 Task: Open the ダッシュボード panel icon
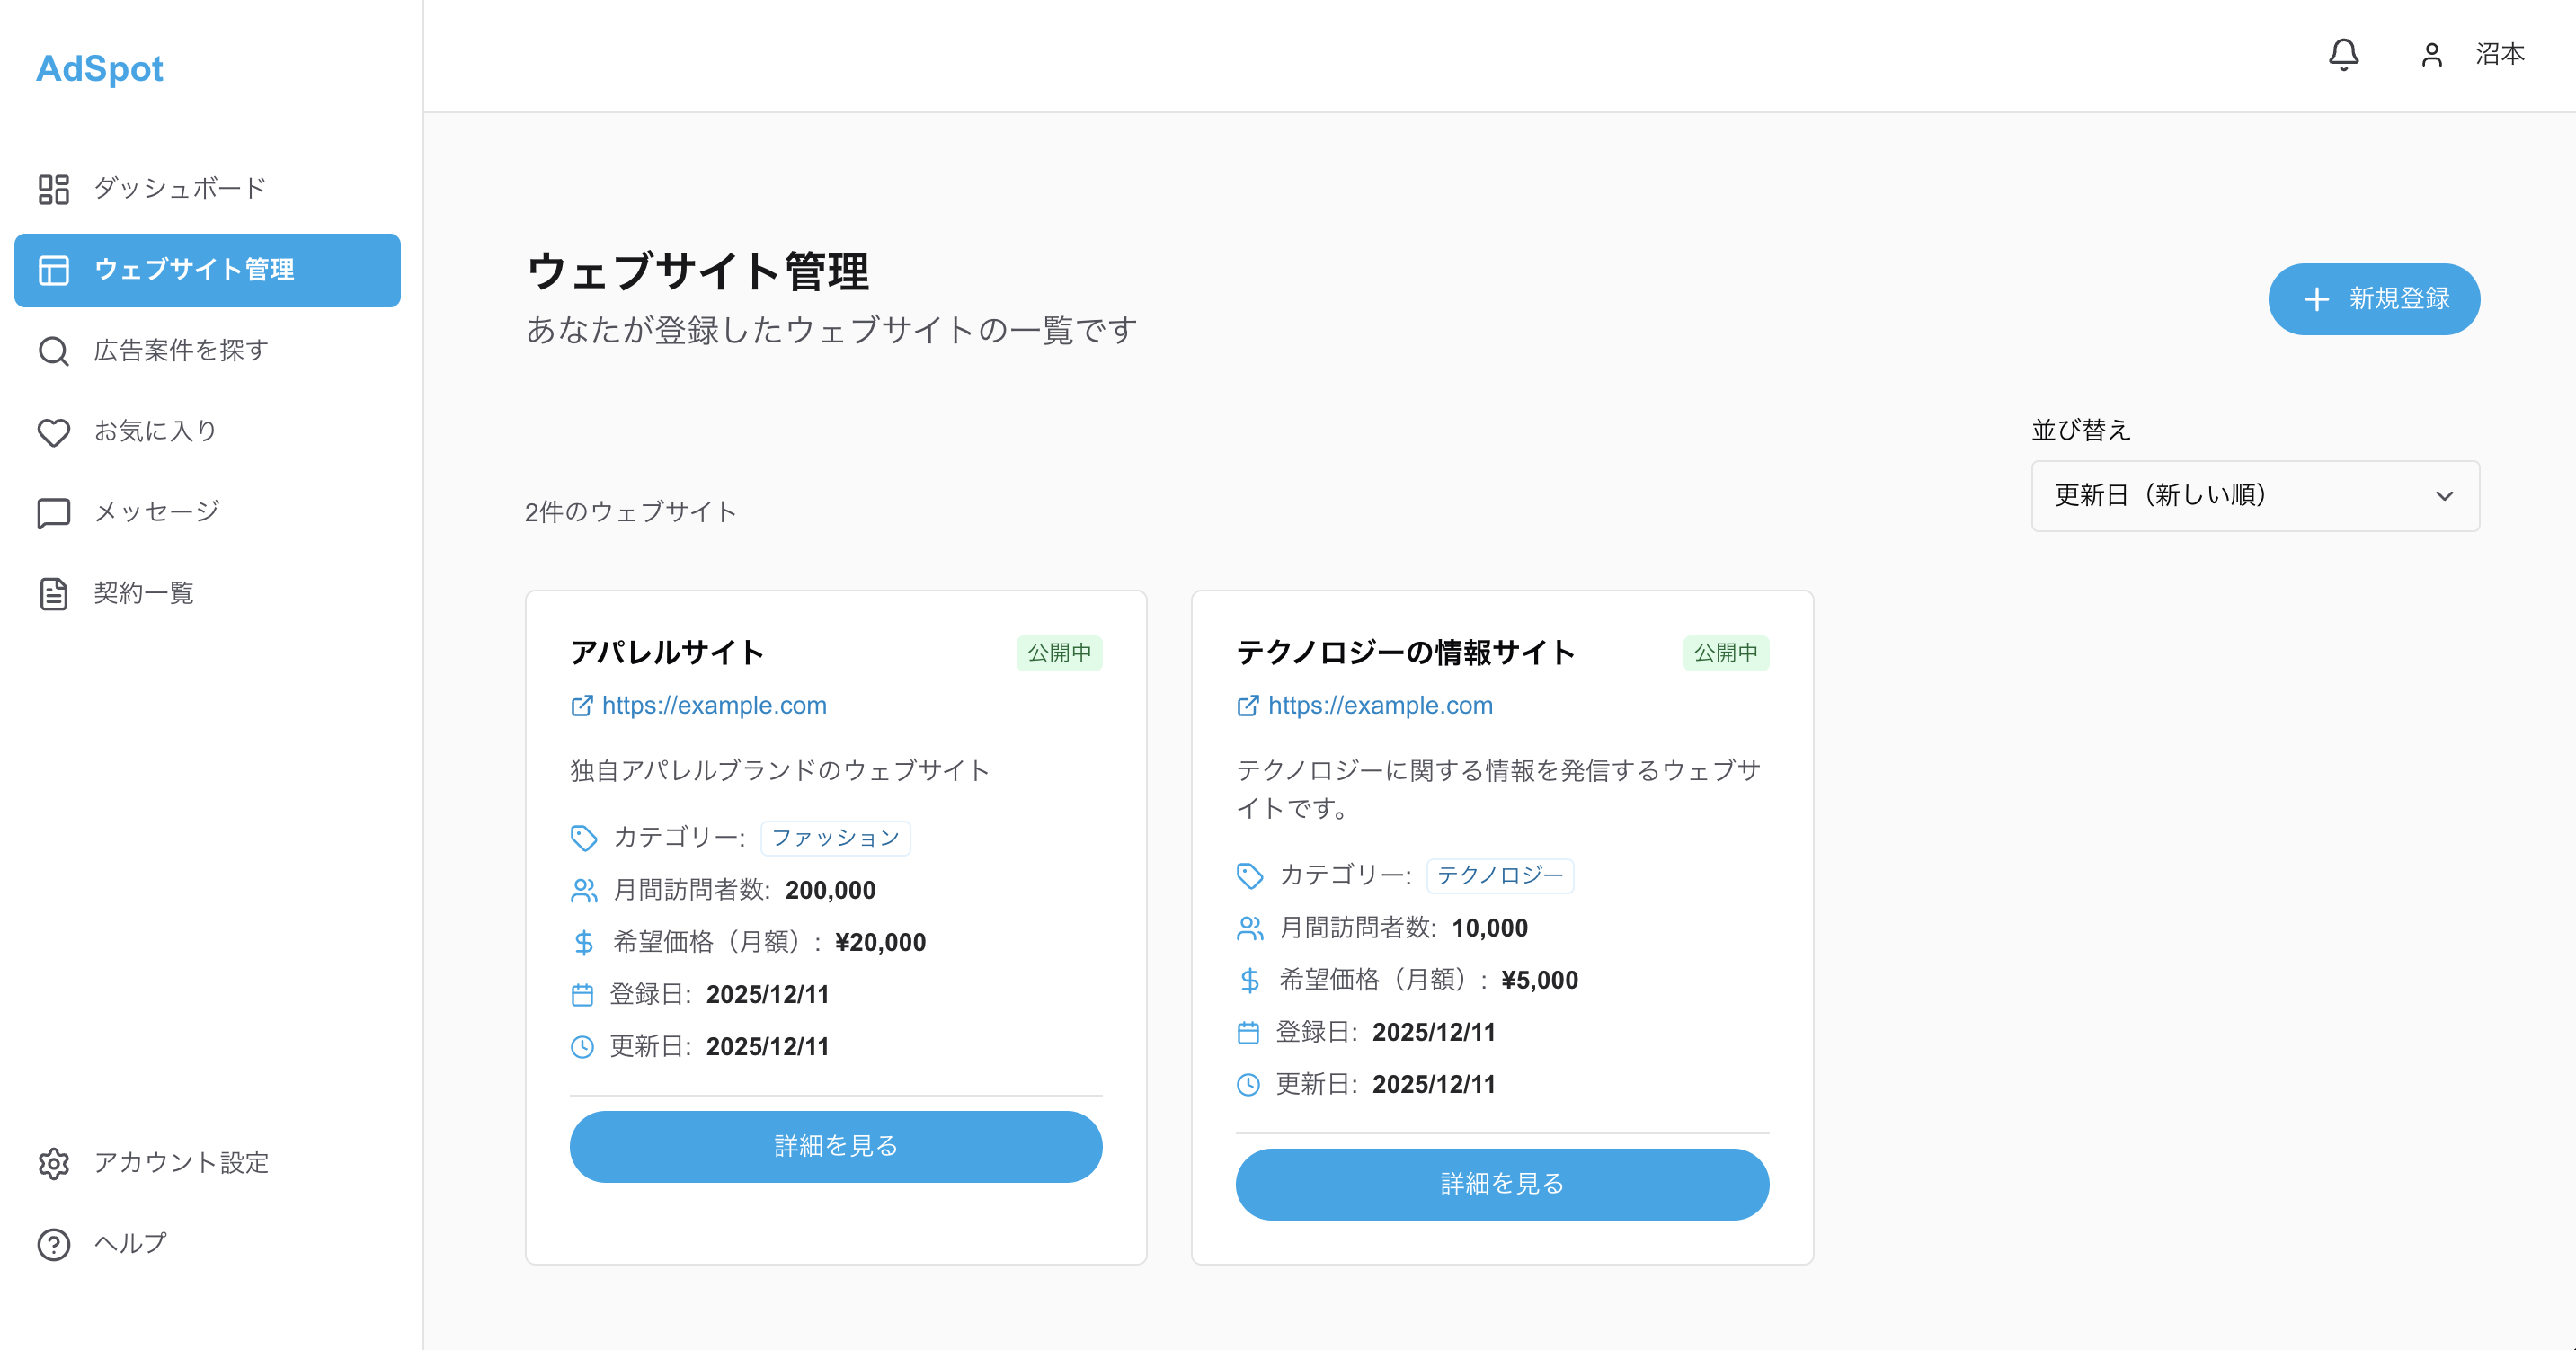tap(54, 188)
